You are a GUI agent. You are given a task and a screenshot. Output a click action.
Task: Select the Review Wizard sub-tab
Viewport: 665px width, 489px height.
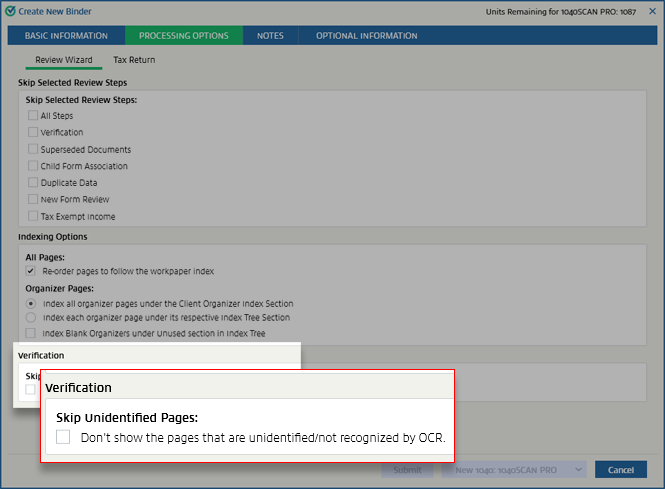pos(64,60)
